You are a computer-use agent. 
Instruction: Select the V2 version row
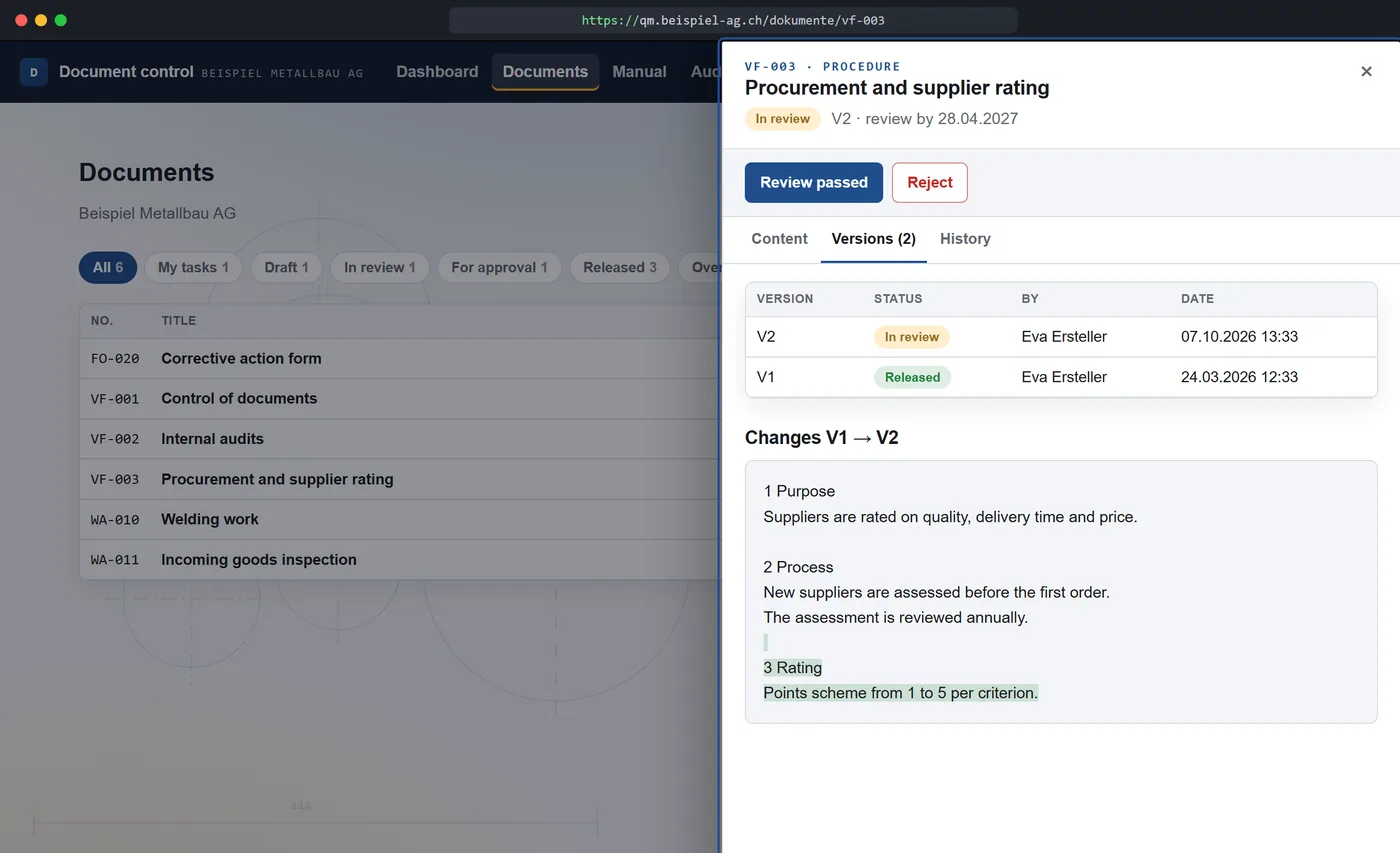[x=1061, y=337]
